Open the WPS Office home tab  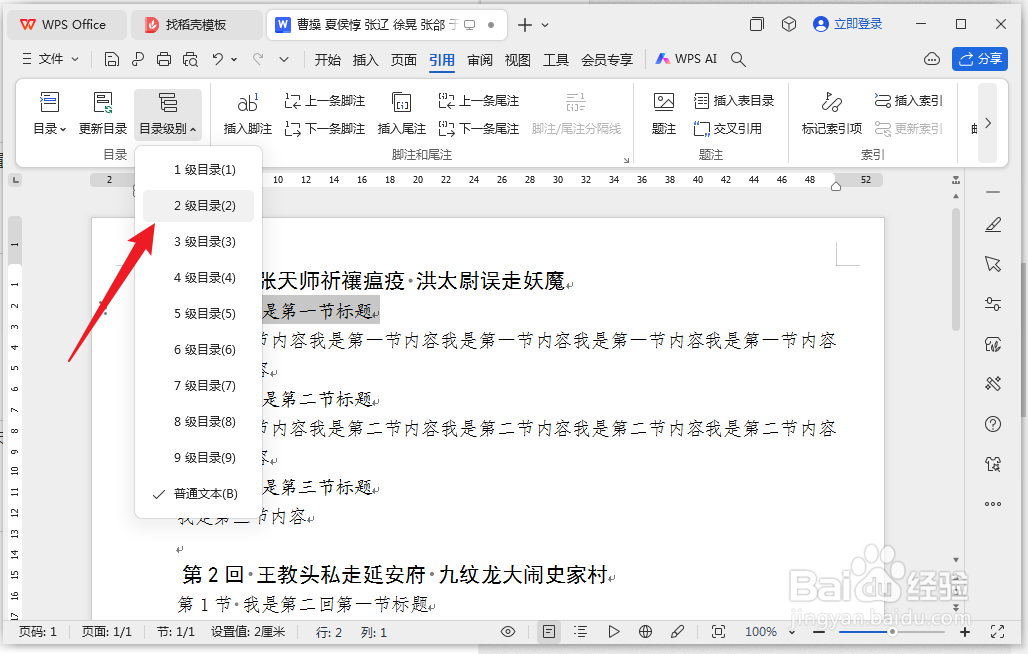[x=66, y=25]
